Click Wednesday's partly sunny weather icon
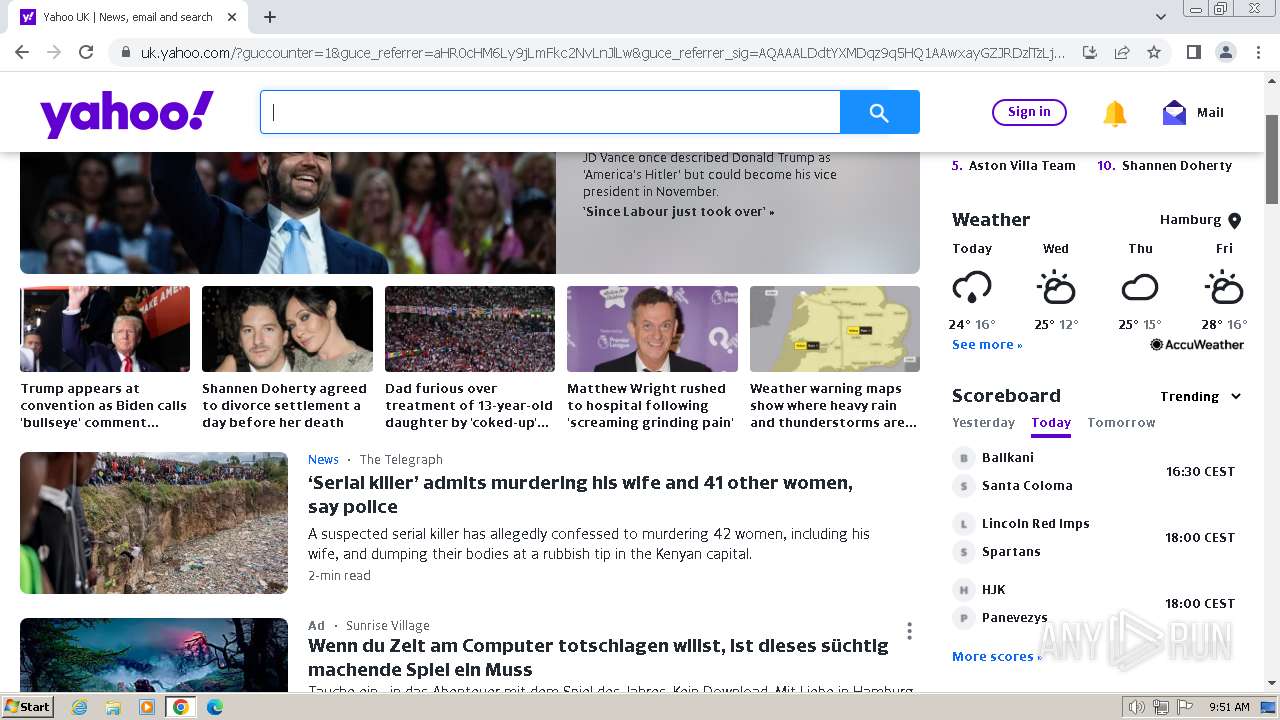The height and width of the screenshot is (720, 1280). (x=1055, y=288)
